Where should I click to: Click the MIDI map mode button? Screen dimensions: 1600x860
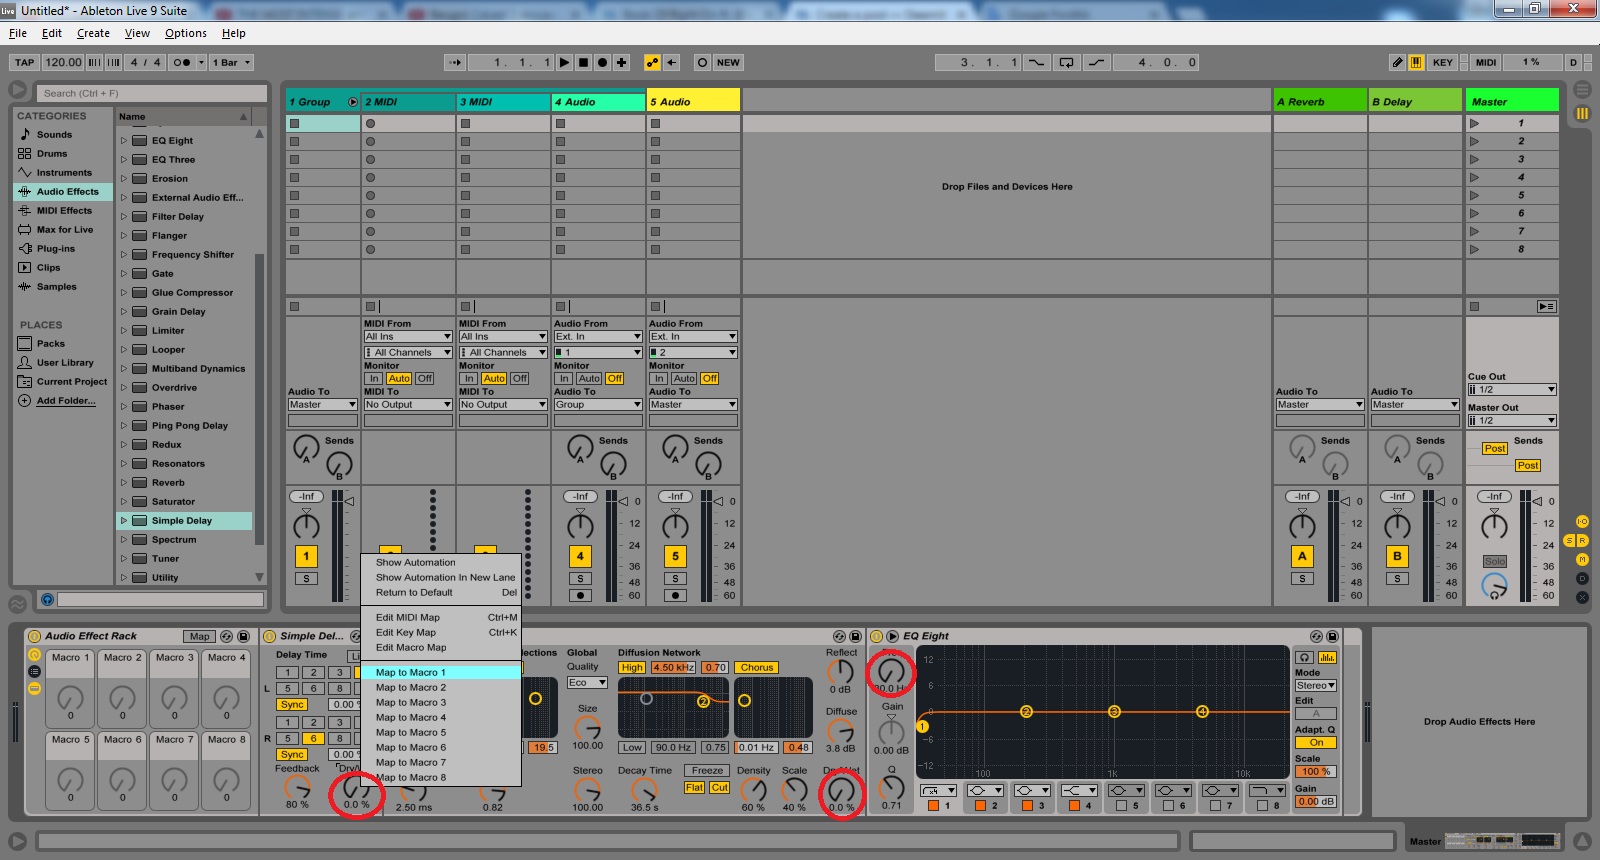click(x=1486, y=62)
